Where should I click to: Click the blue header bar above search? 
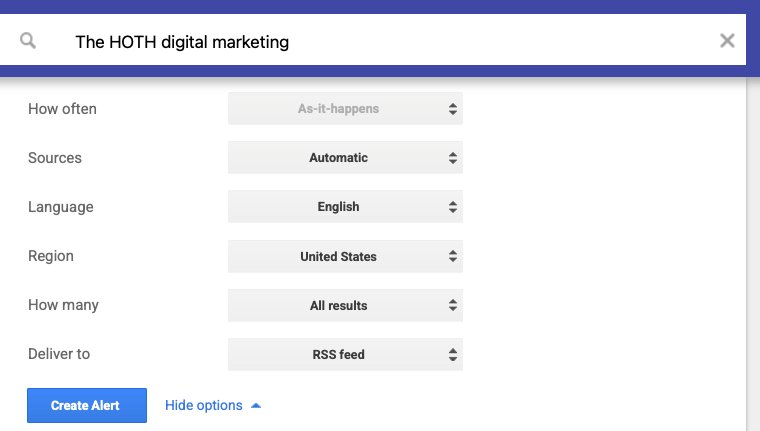(x=380, y=6)
